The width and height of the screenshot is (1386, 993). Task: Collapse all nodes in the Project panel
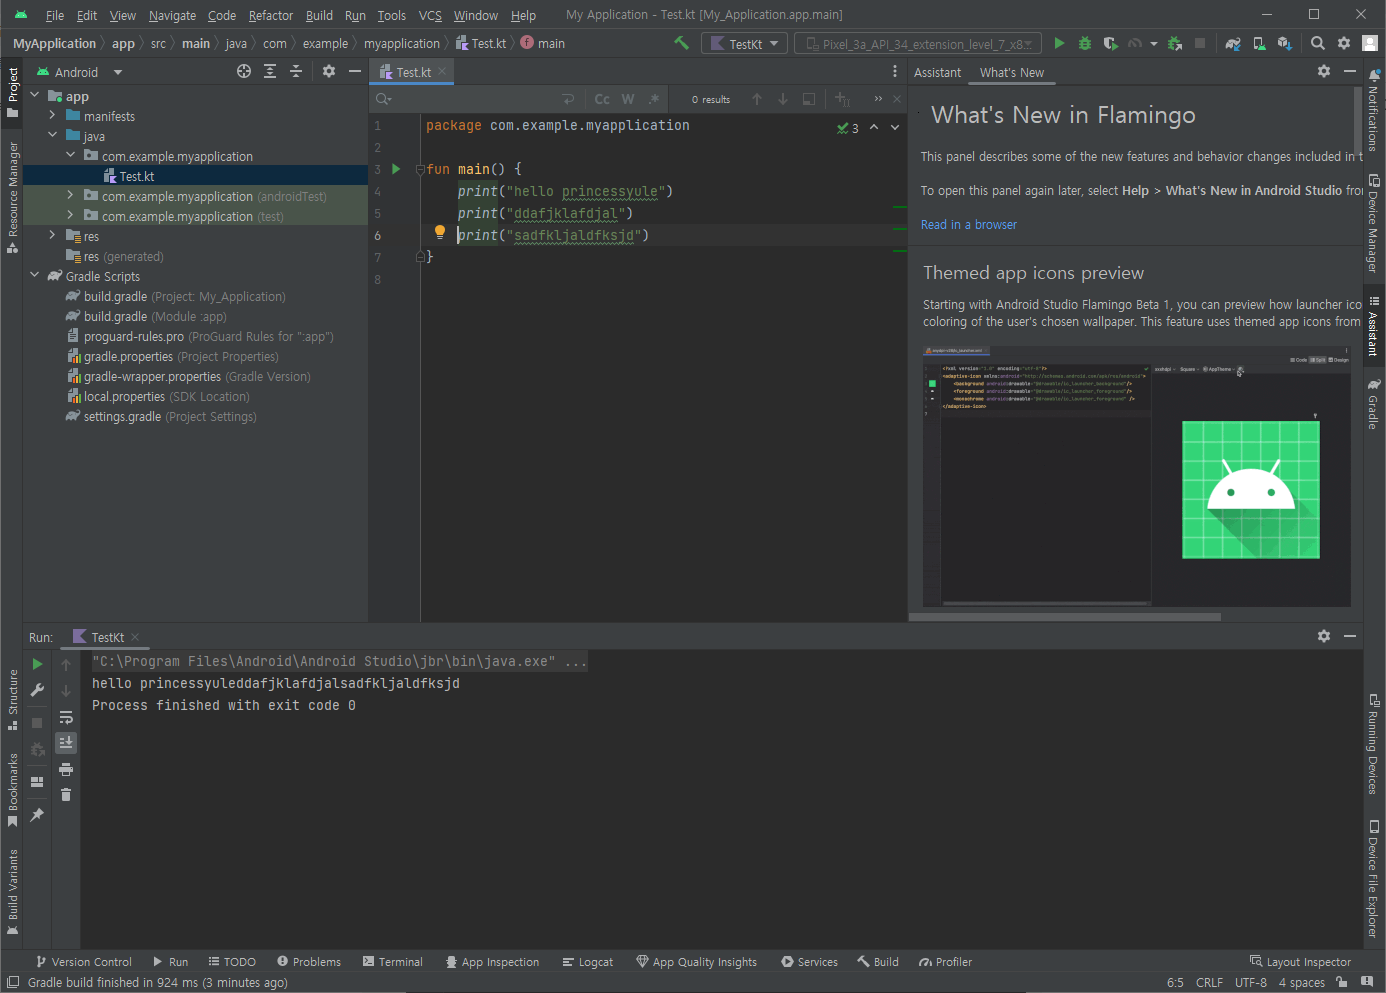tap(296, 71)
